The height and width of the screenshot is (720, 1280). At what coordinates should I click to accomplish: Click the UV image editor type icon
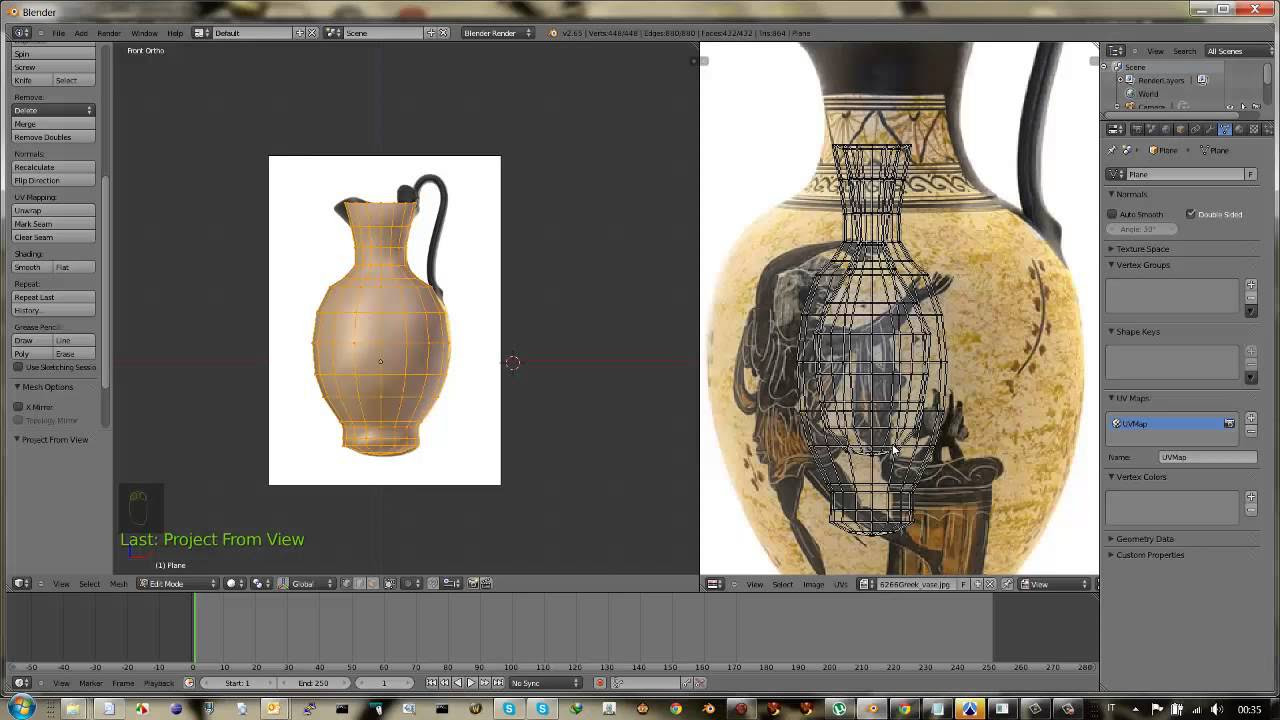pos(714,584)
